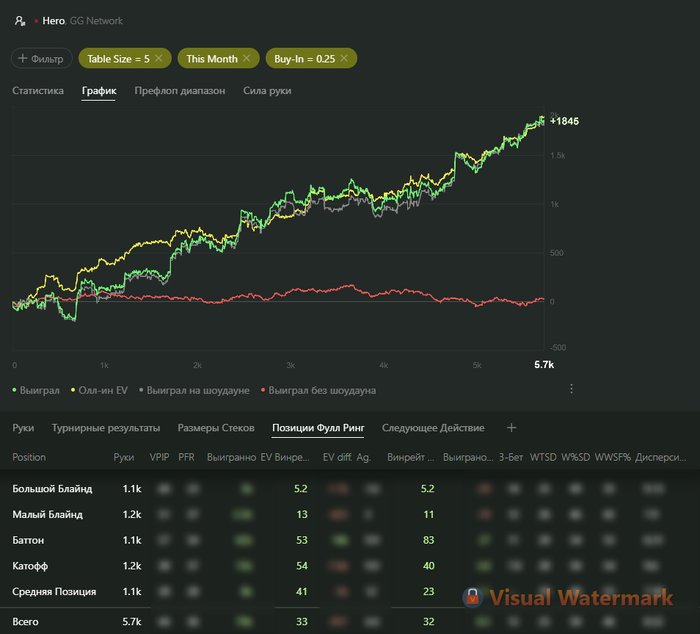Remove the This Month filter chip
700x634 pixels.
246,58
